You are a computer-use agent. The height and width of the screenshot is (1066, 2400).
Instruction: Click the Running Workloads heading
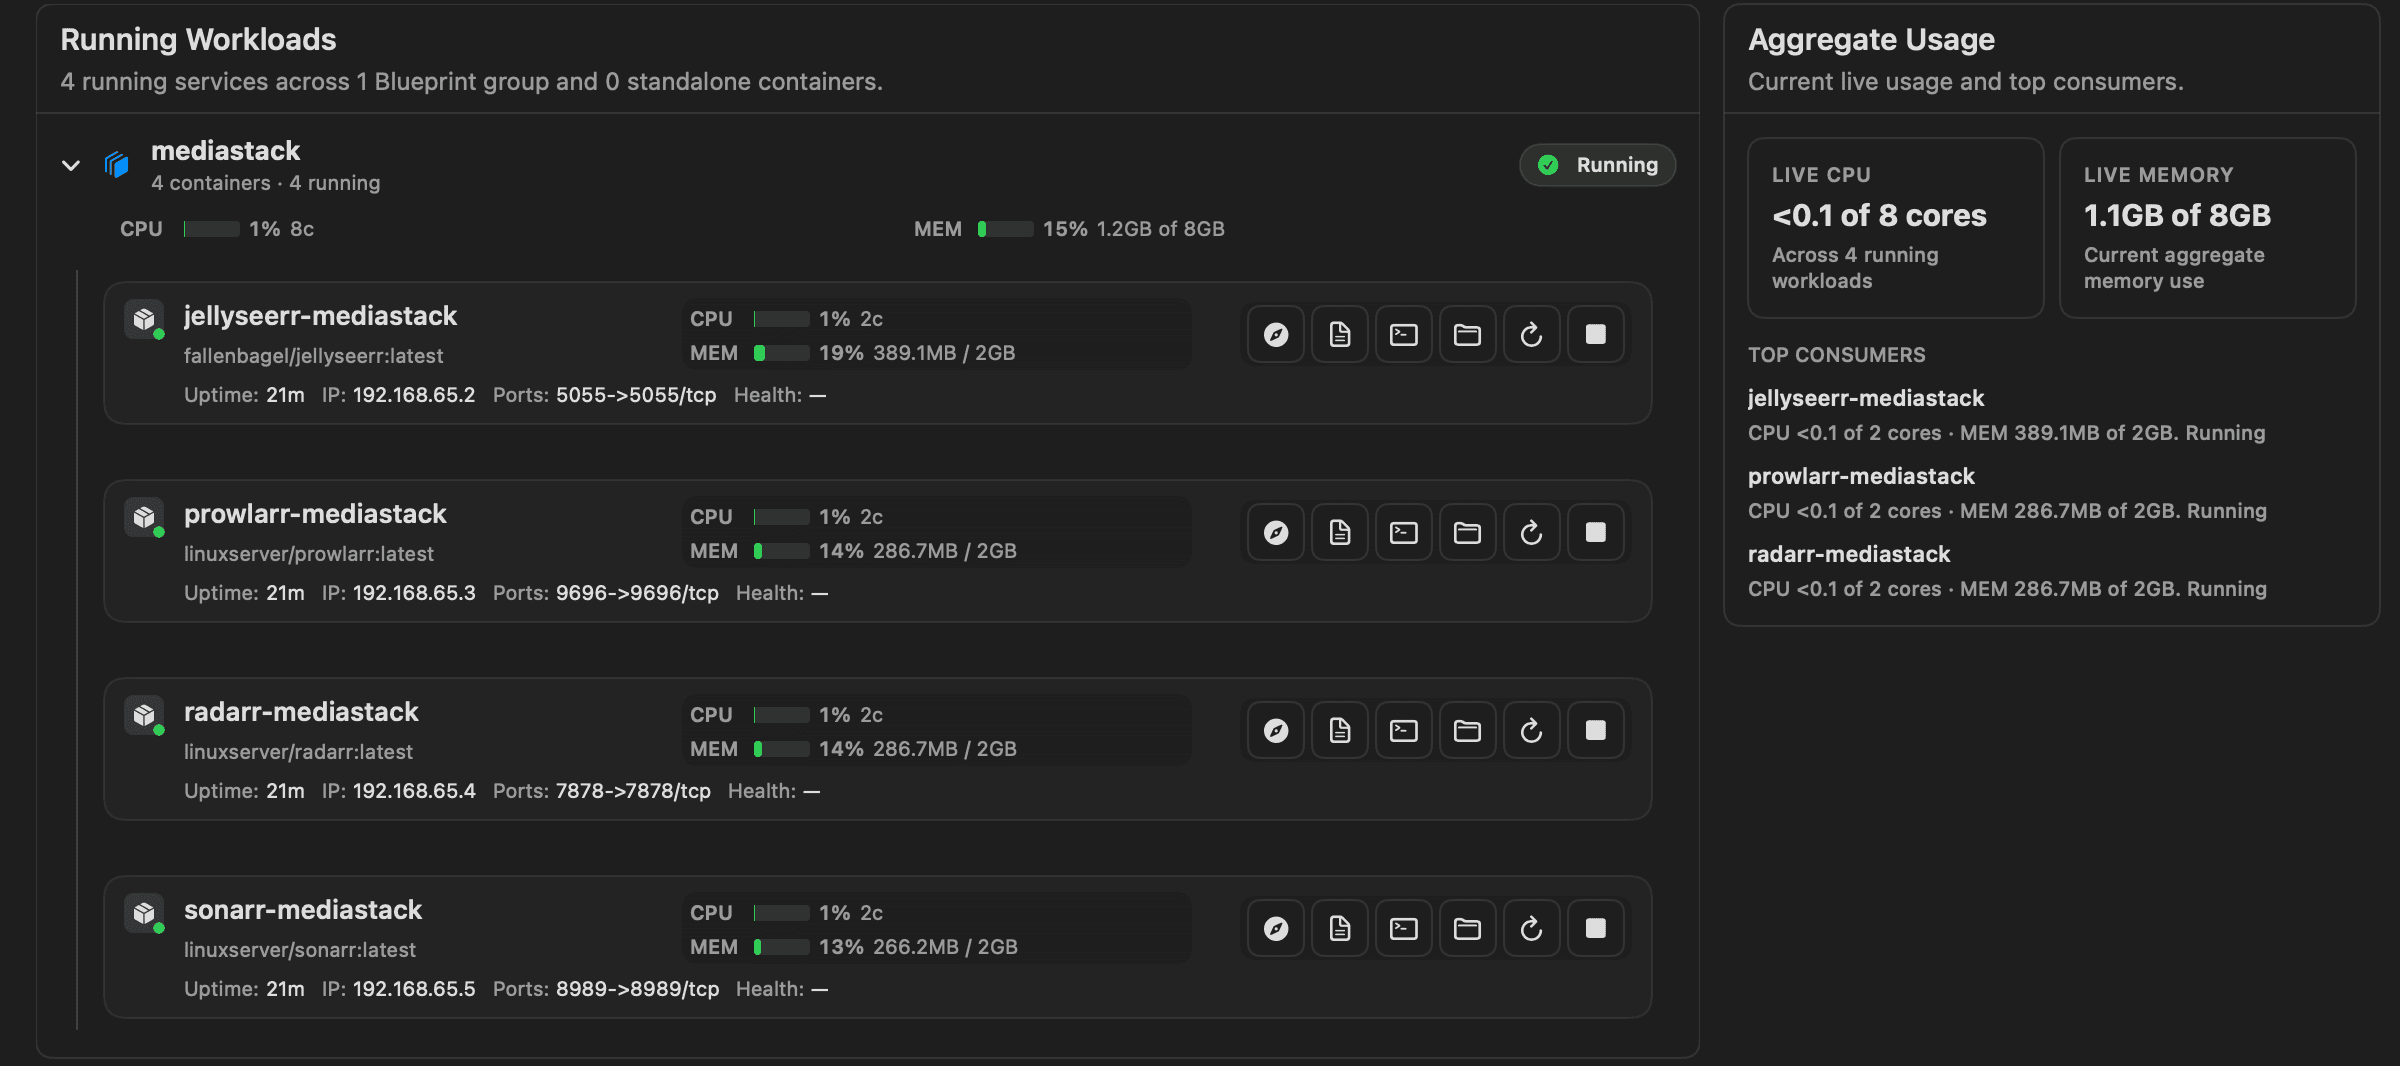(x=198, y=40)
